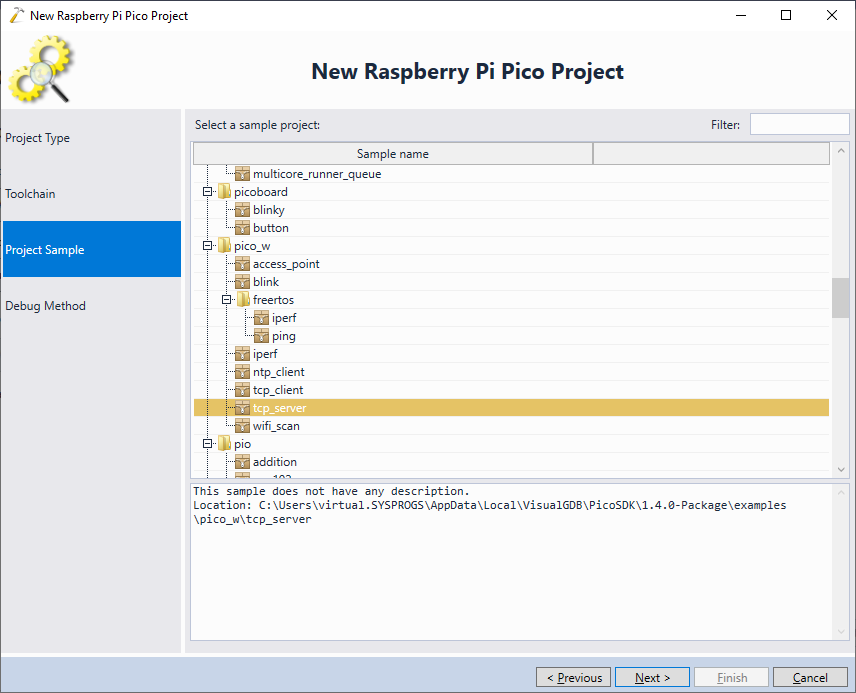856x693 pixels.
Task: Collapse the pio tree node
Action: tap(207, 444)
